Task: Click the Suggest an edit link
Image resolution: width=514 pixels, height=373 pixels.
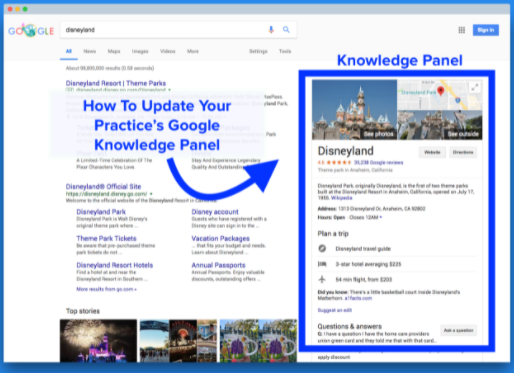Action: (x=335, y=310)
